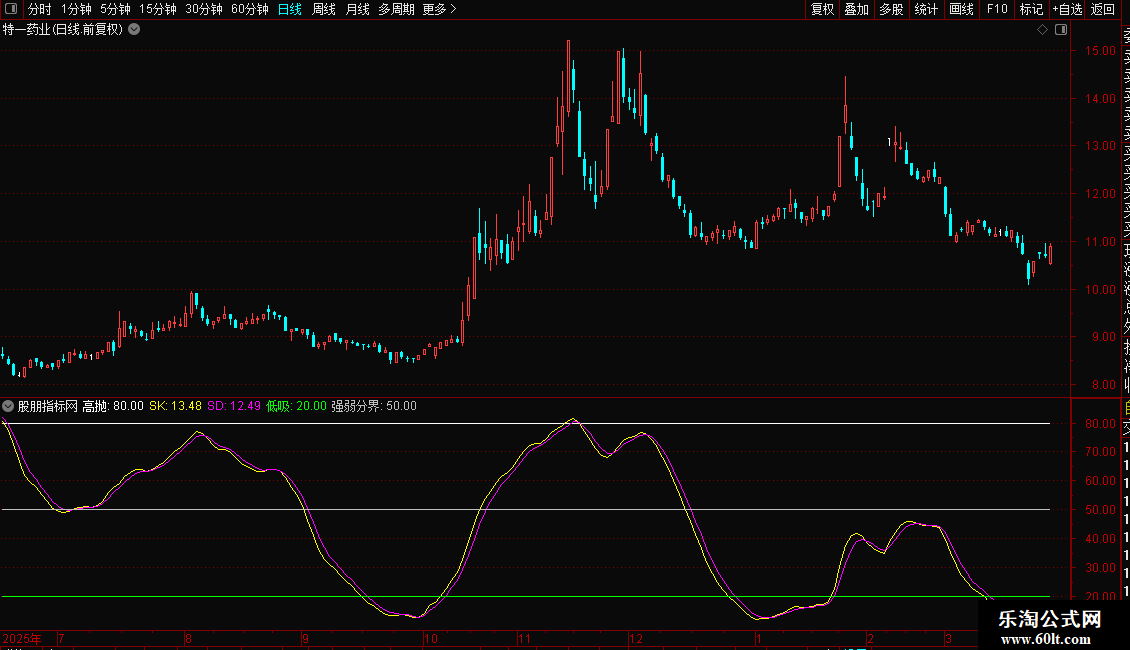Click month 8 marker on time axis
The height and width of the screenshot is (650, 1130).
[188, 638]
